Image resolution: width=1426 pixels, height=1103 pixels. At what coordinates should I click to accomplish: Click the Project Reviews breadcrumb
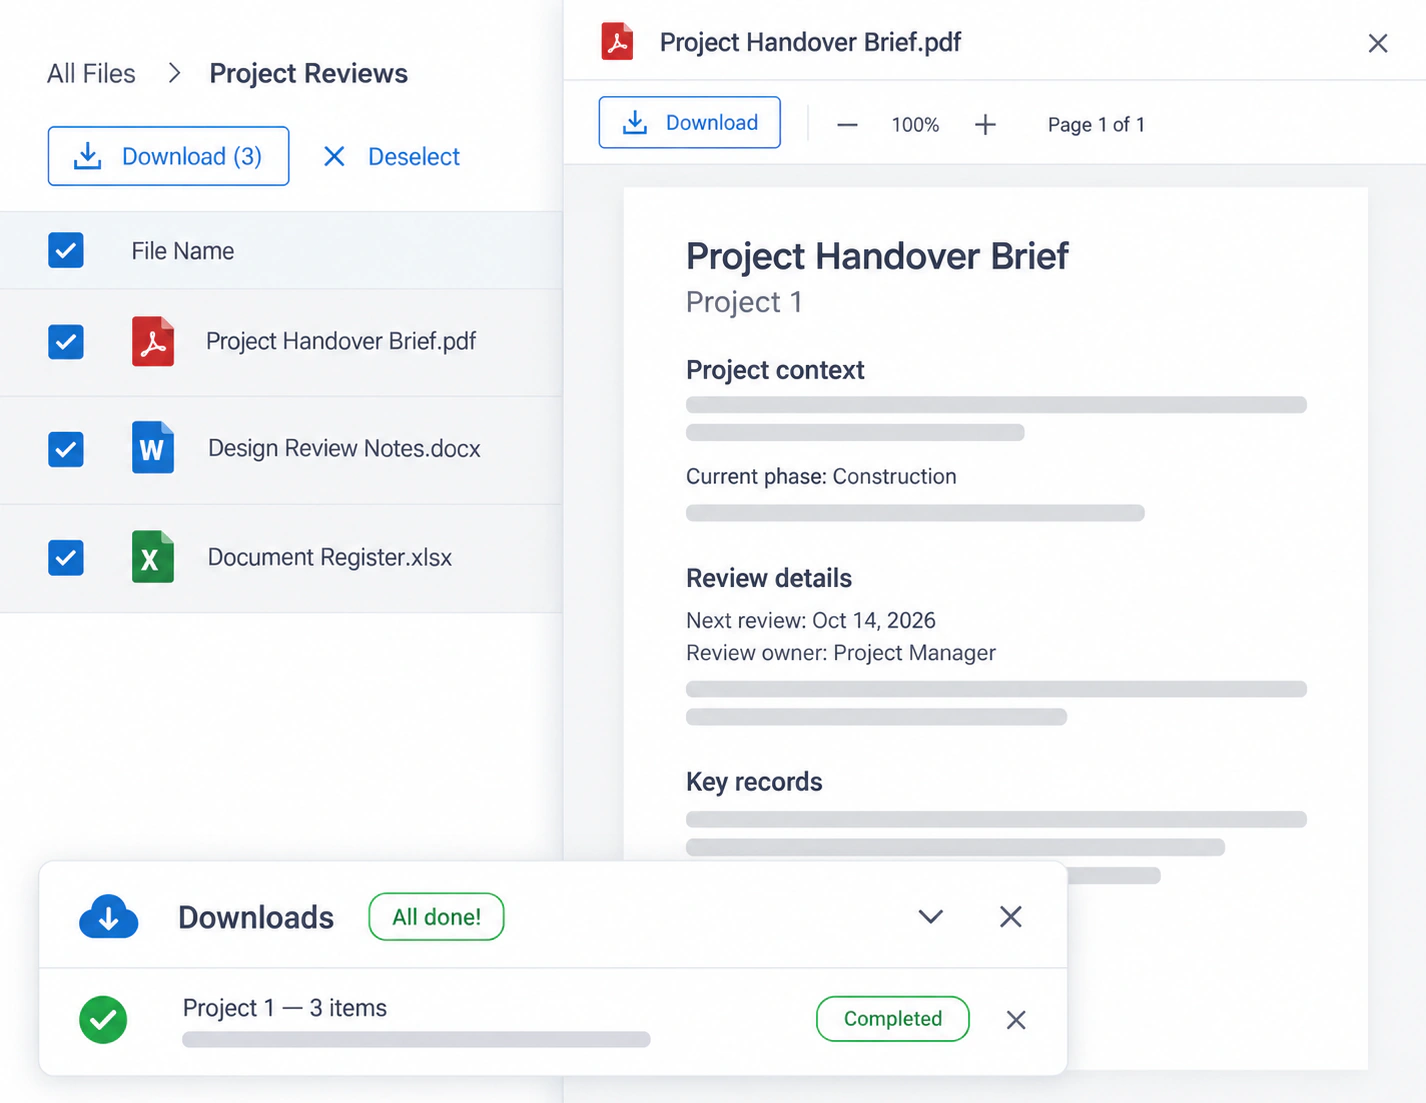tap(308, 73)
